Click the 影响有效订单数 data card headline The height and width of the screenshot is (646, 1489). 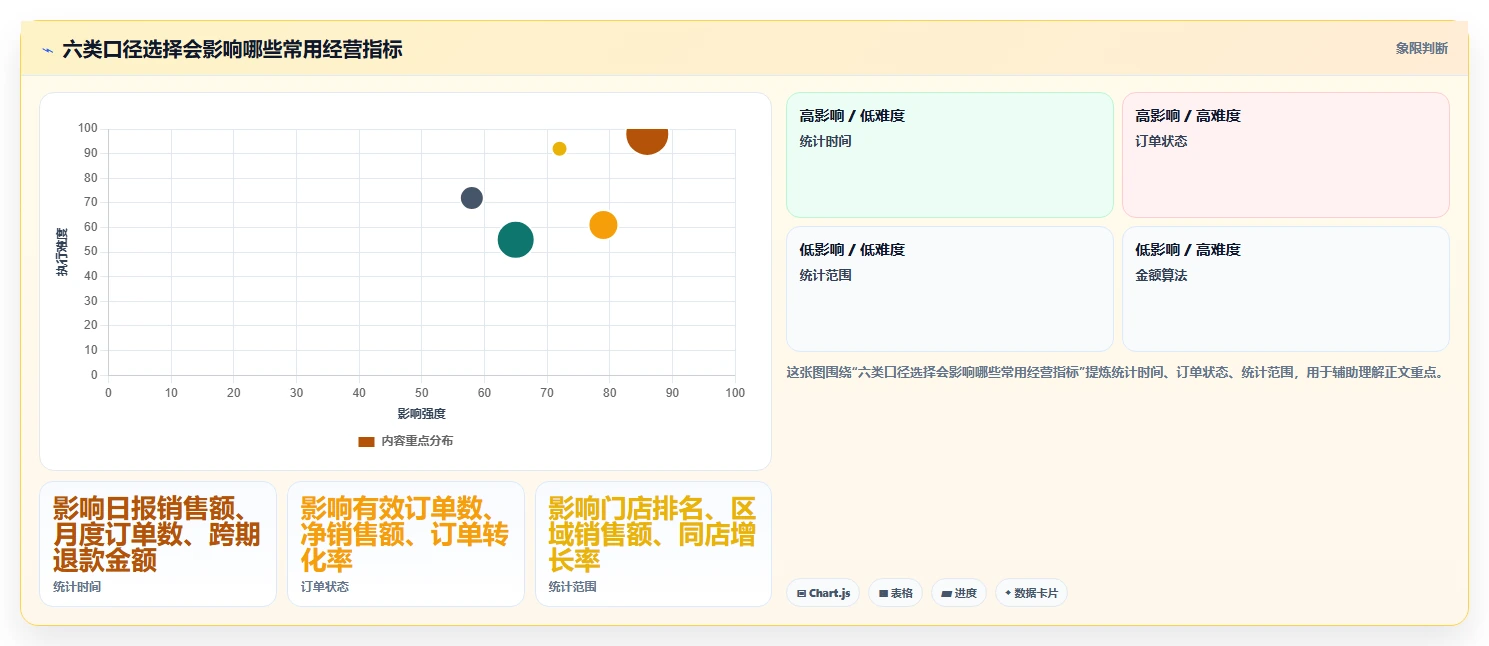[x=405, y=534]
